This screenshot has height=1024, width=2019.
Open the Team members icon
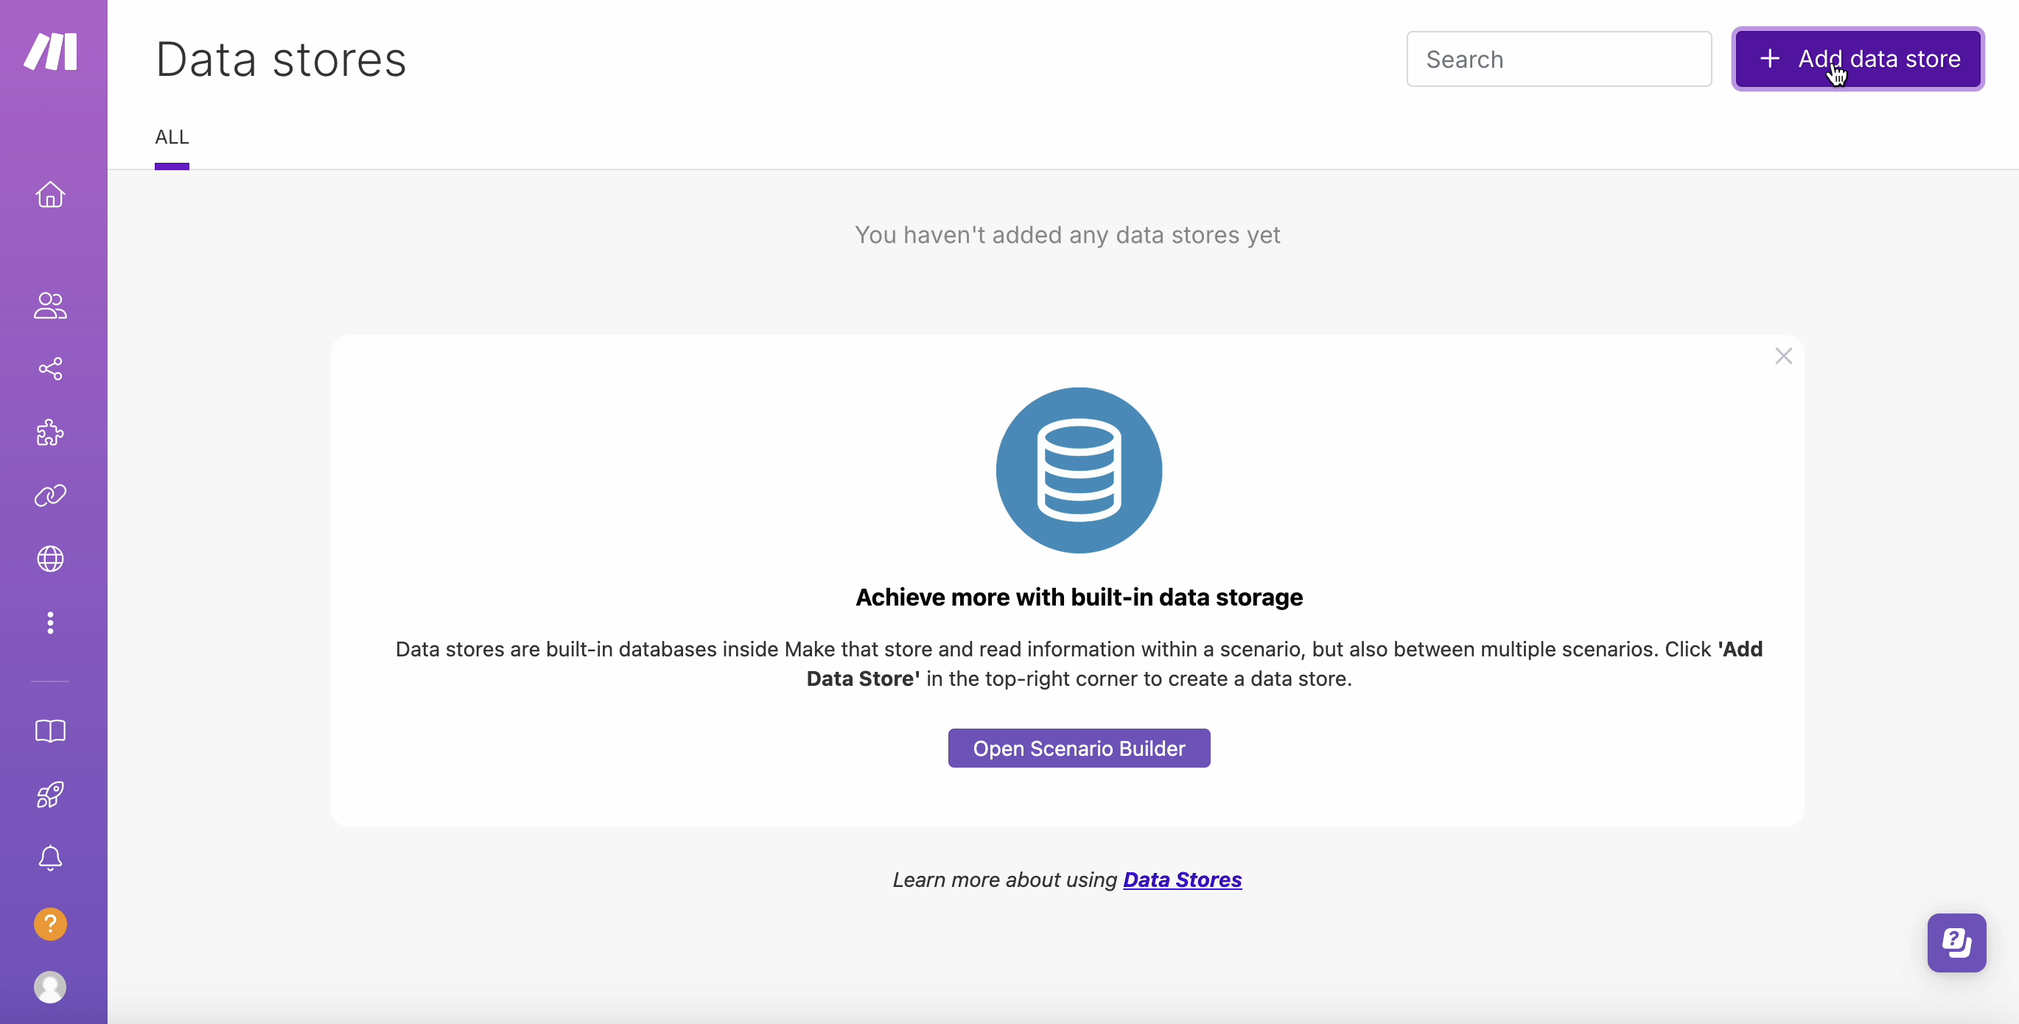[x=50, y=306]
